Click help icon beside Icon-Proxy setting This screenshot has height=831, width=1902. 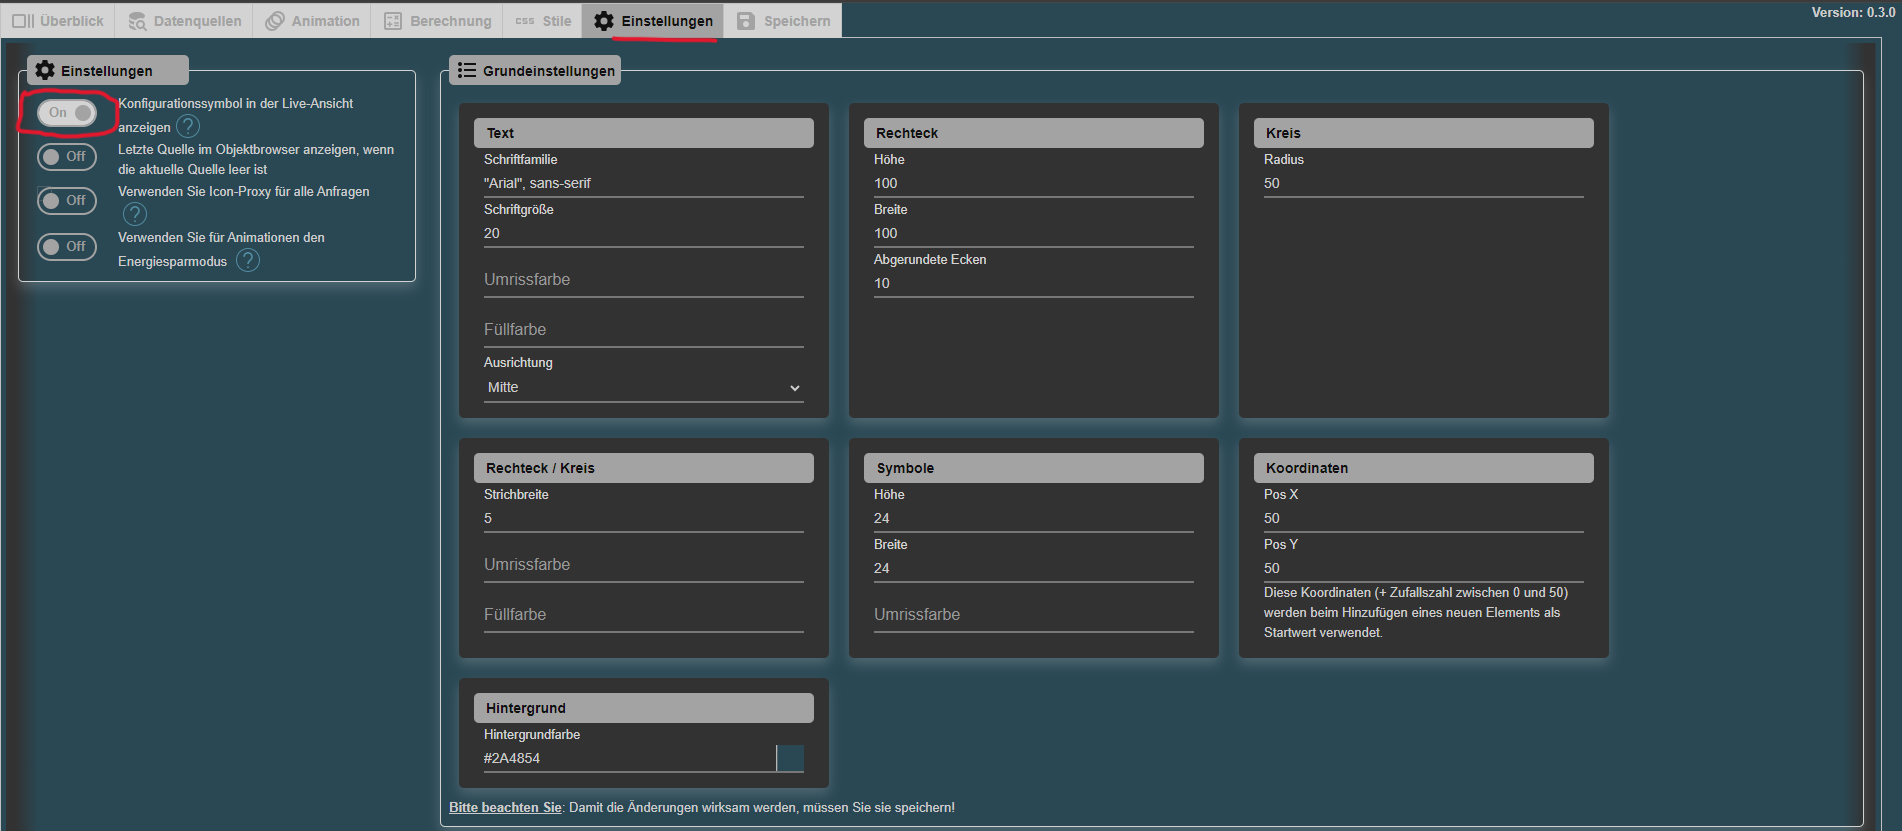(x=135, y=214)
